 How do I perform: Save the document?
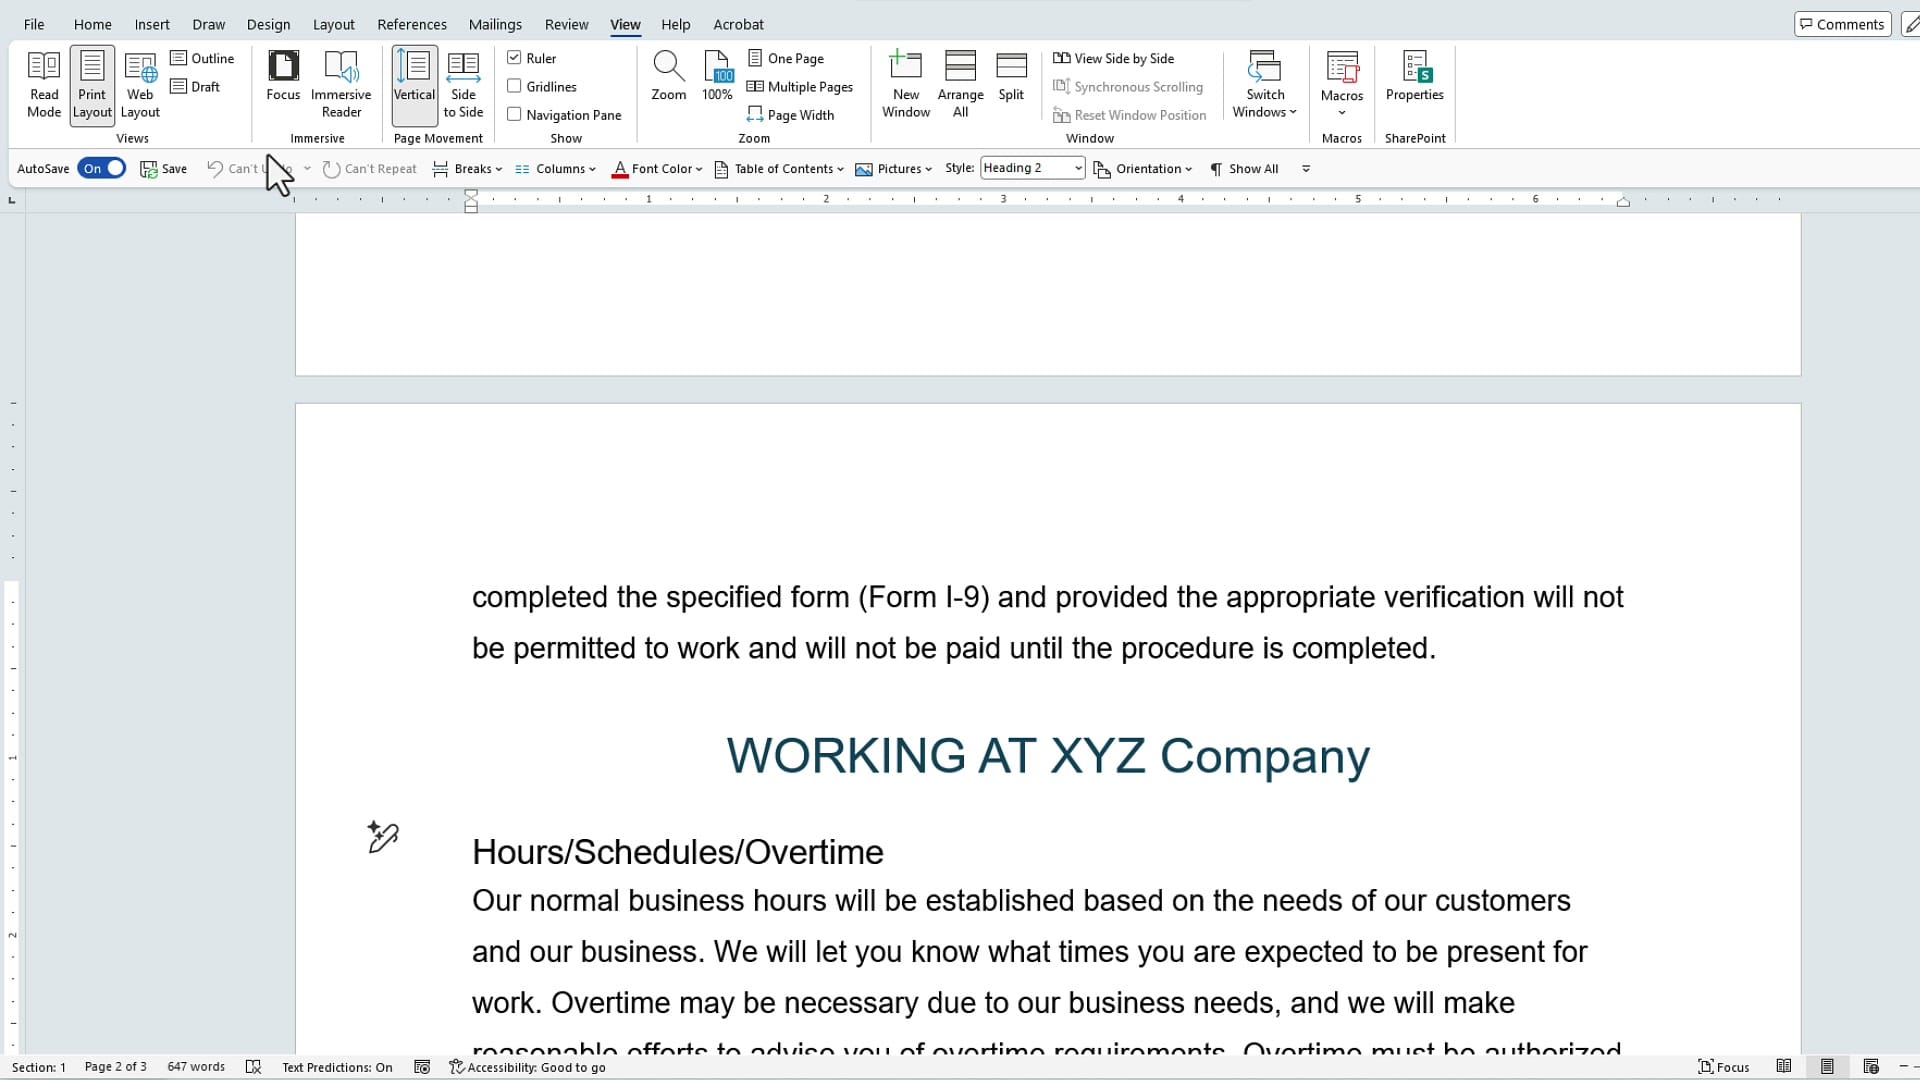(163, 168)
